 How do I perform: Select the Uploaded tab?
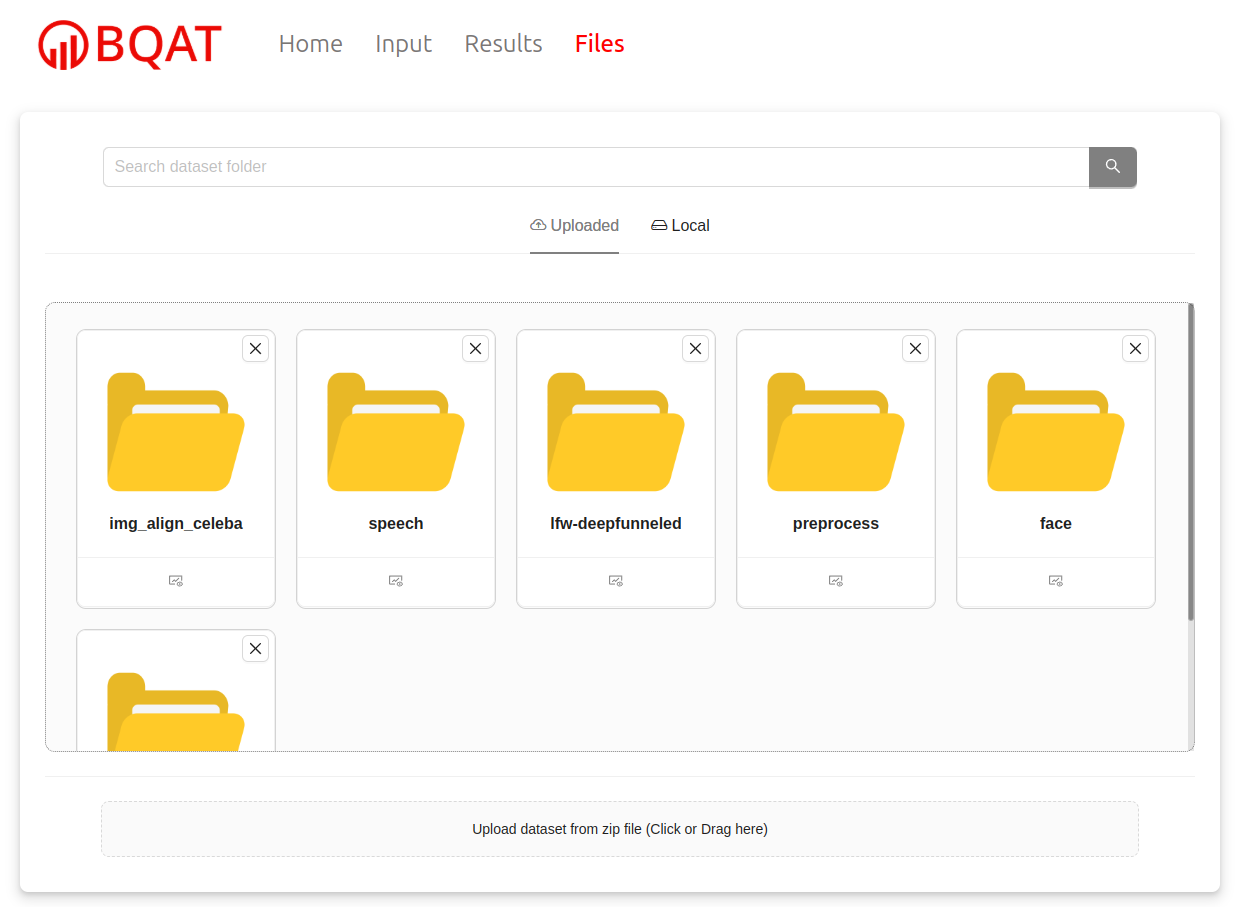click(x=574, y=226)
